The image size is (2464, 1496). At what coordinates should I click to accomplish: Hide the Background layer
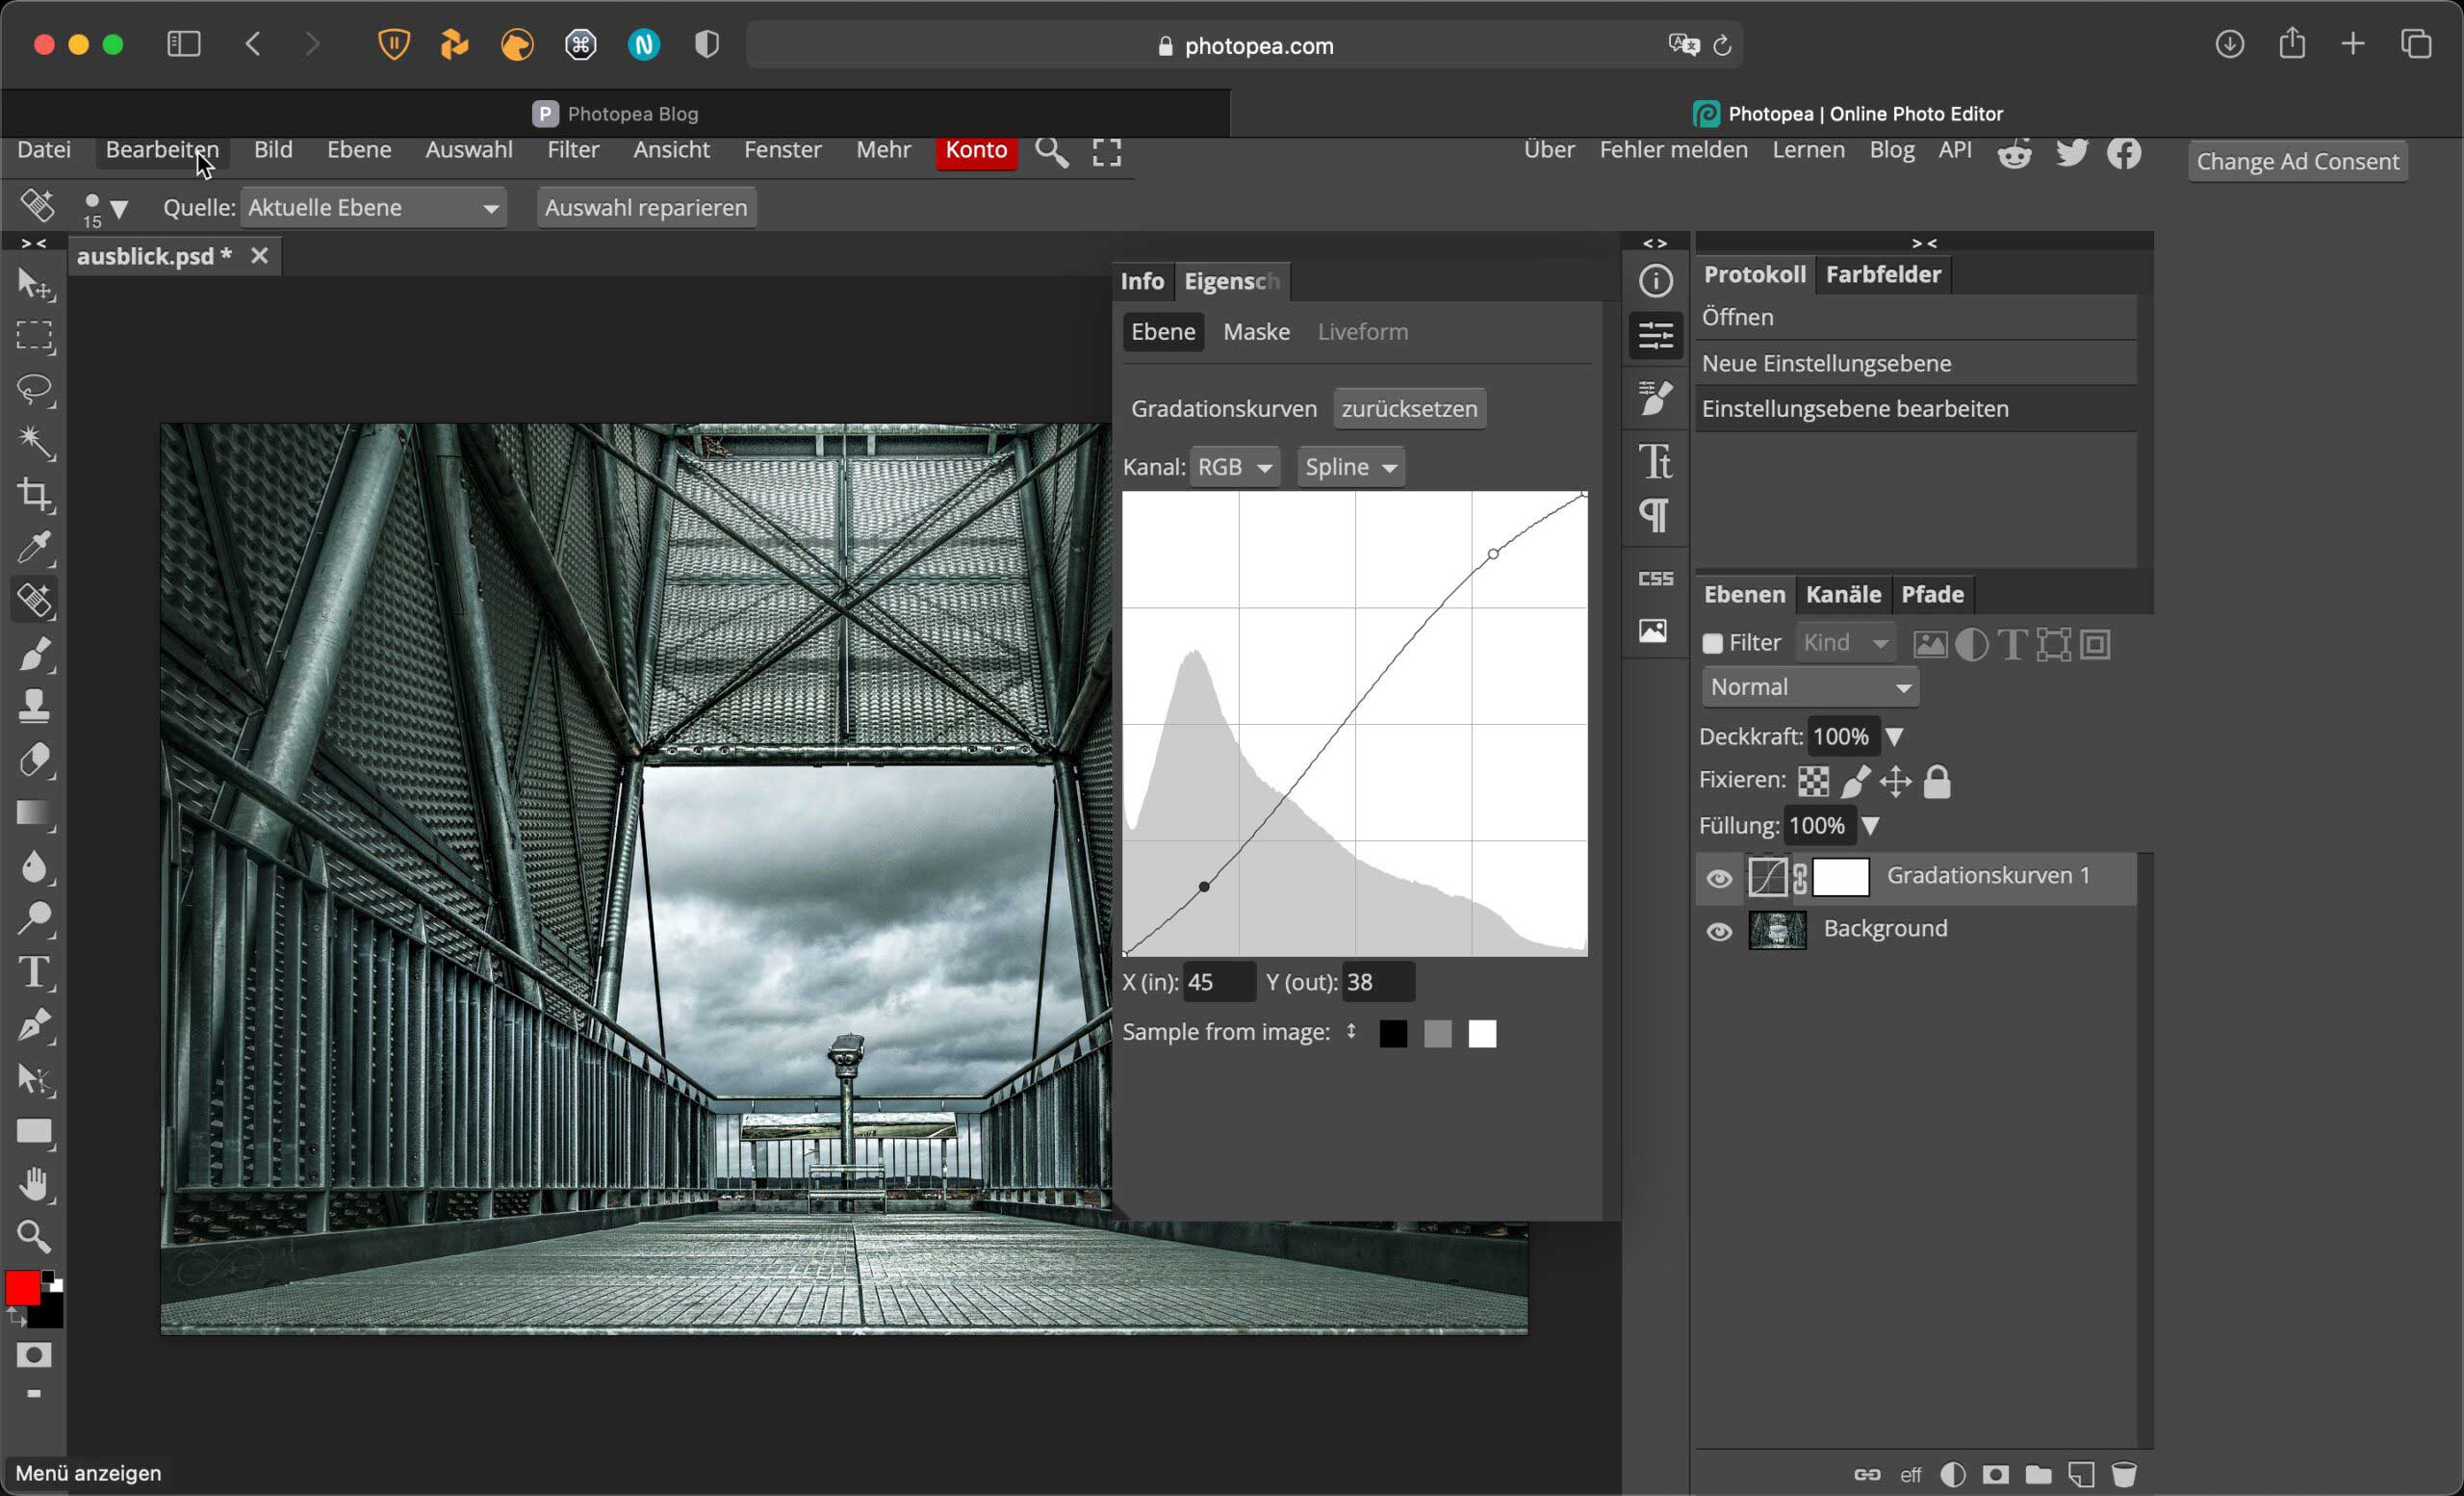1719,931
